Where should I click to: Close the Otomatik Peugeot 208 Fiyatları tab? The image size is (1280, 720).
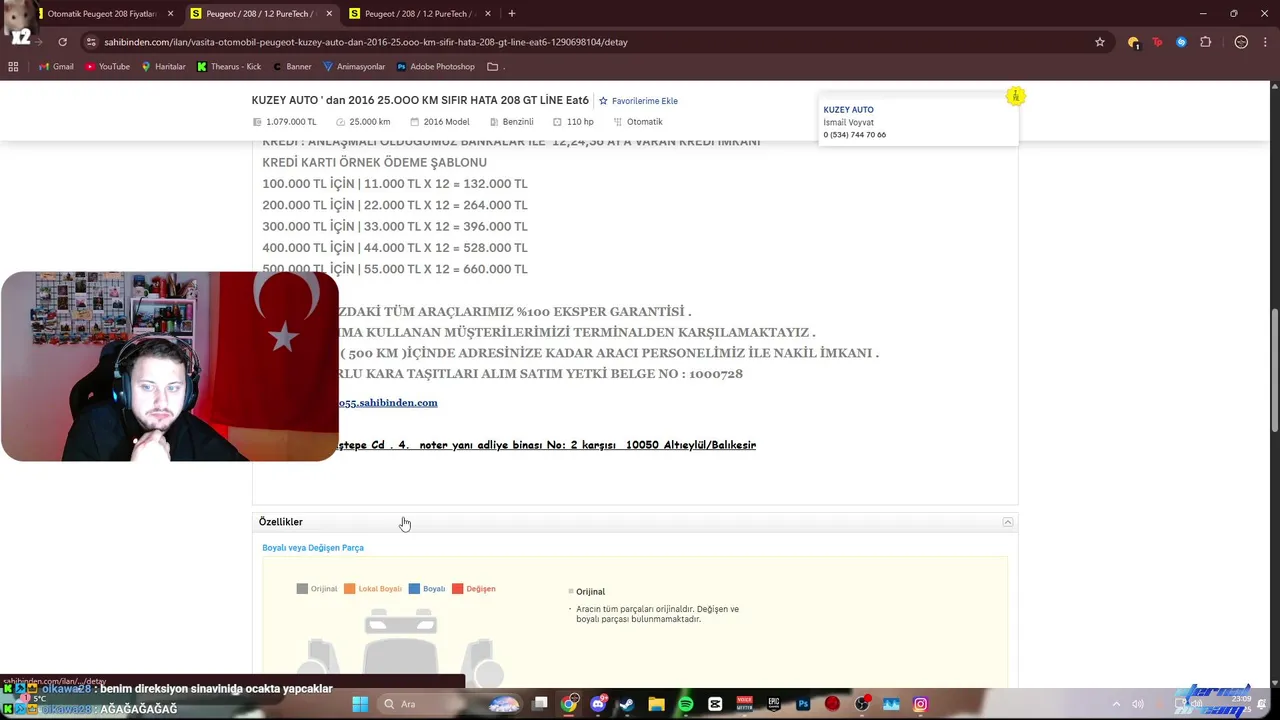170,14
